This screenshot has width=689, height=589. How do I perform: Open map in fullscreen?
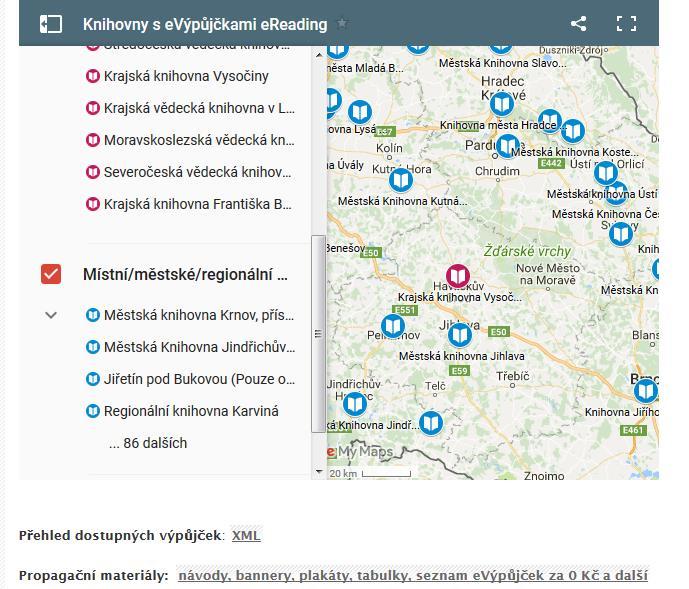point(626,24)
